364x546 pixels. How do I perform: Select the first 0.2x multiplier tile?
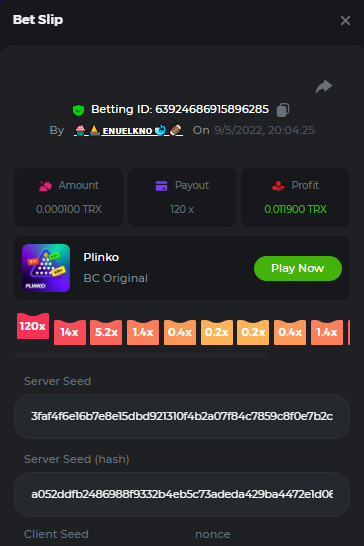tap(217, 332)
